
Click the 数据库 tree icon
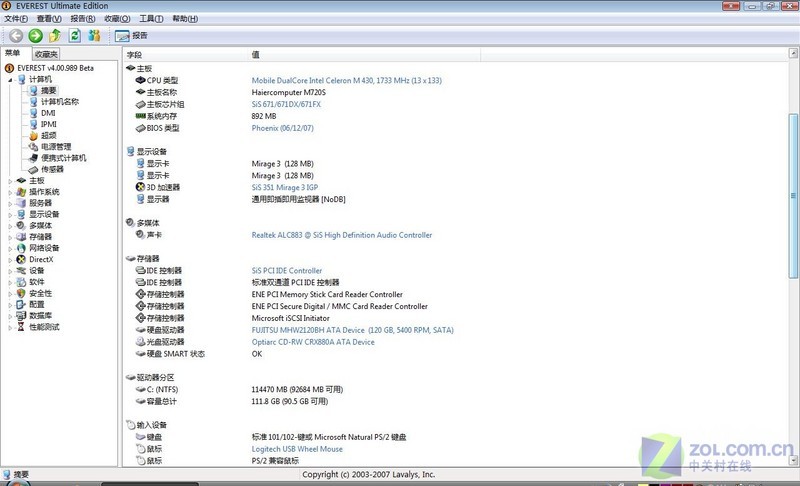pyautogui.click(x=21, y=316)
